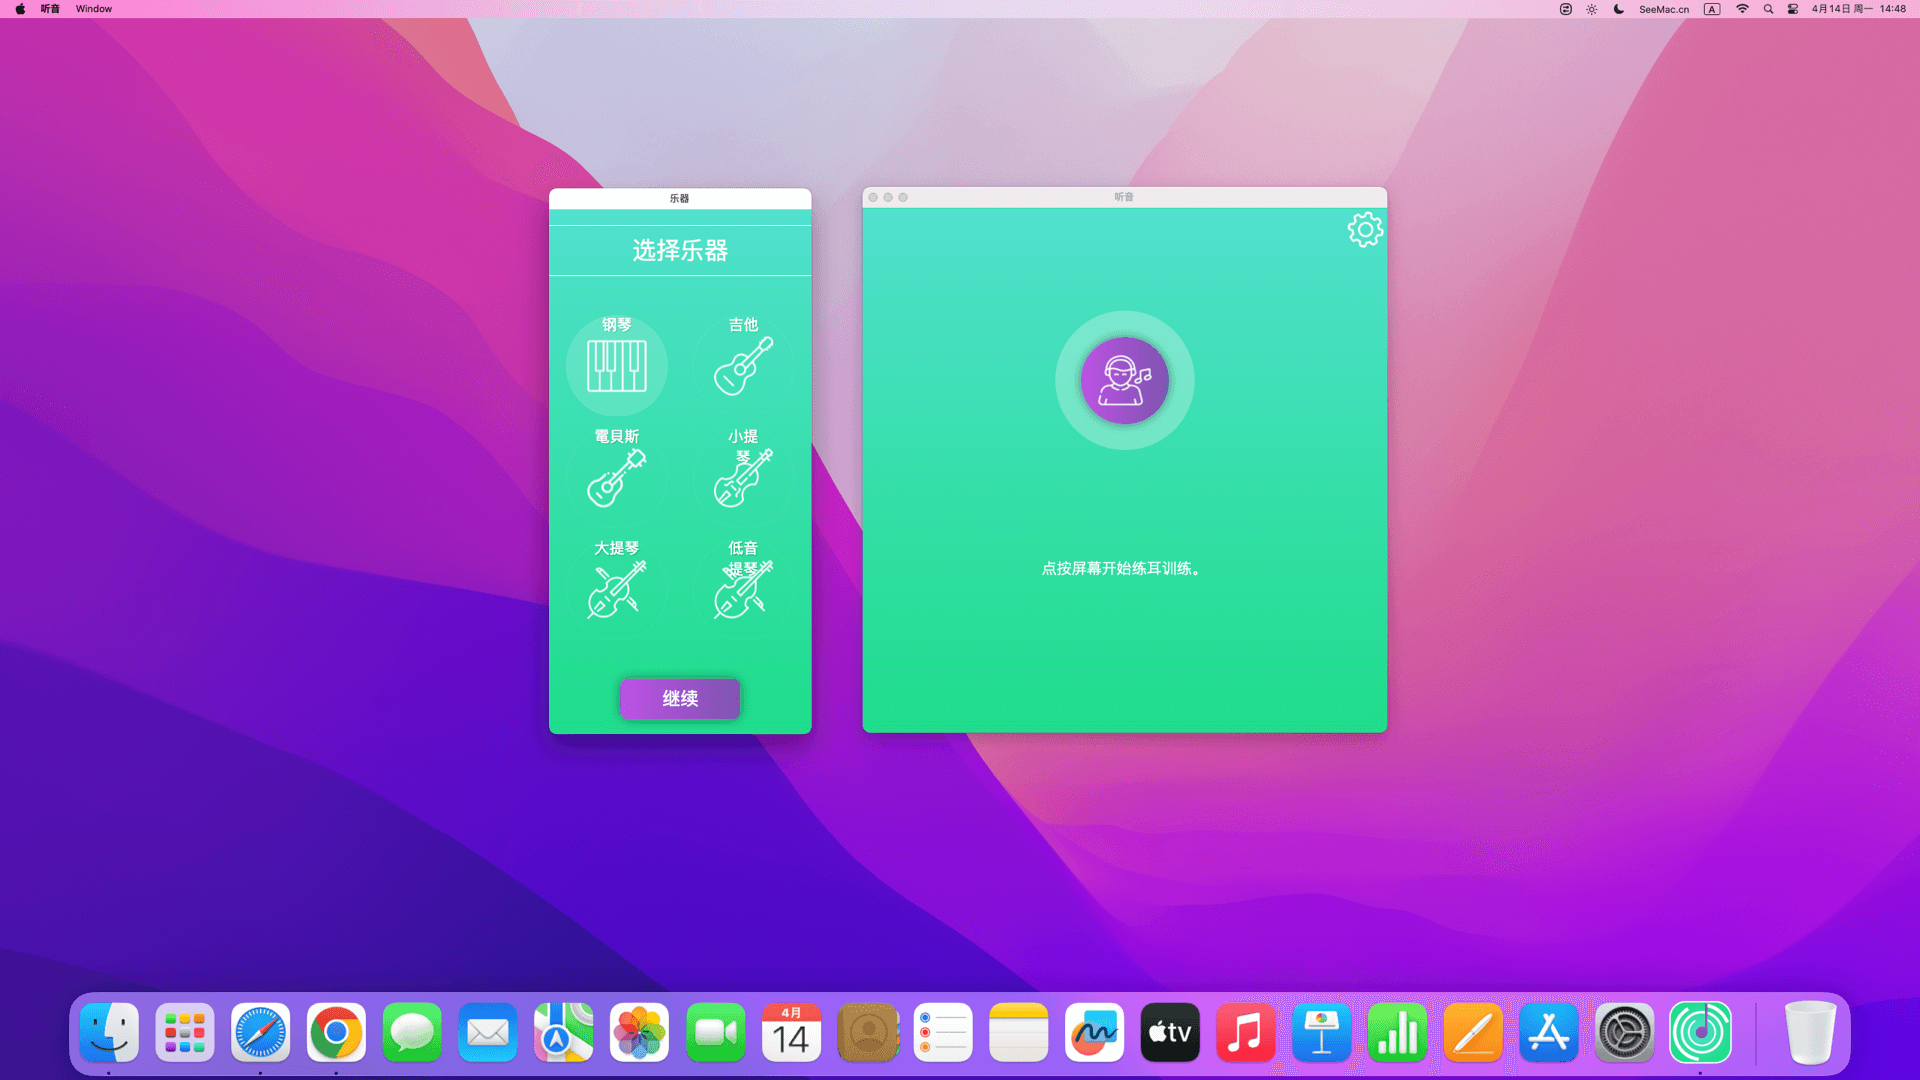
Task: Toggle the Do Not Disturb moon icon
Action: pyautogui.click(x=1619, y=9)
